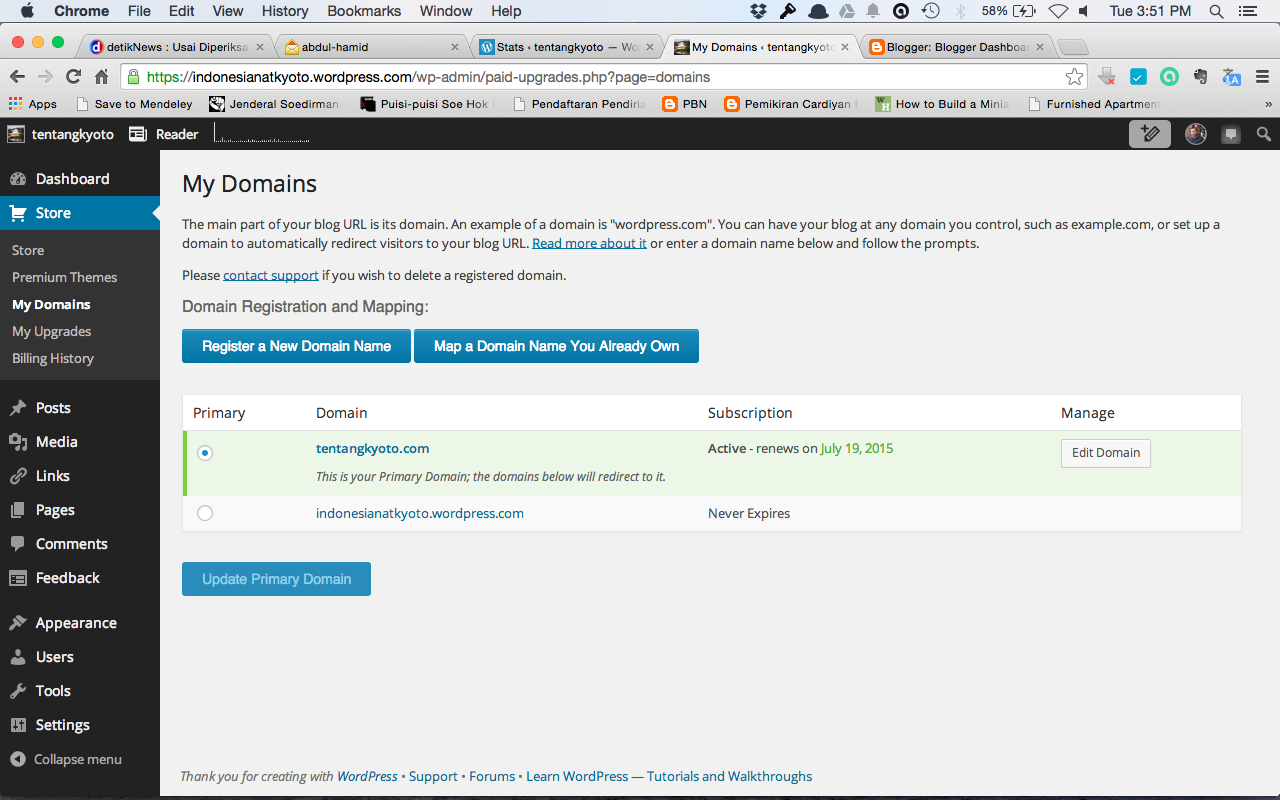This screenshot has width=1280, height=800.
Task: Open the notifications speech bubble icon
Action: click(x=1231, y=134)
